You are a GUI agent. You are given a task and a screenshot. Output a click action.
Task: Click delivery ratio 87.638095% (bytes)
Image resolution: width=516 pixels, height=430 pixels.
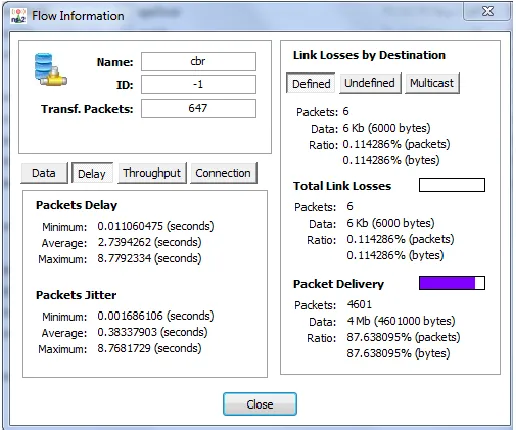(398, 353)
